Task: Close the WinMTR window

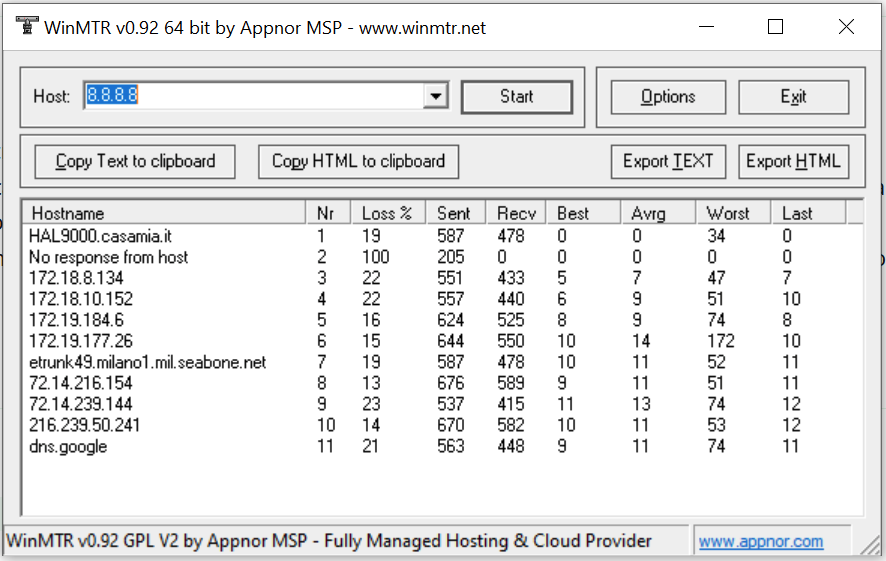Action: (846, 27)
